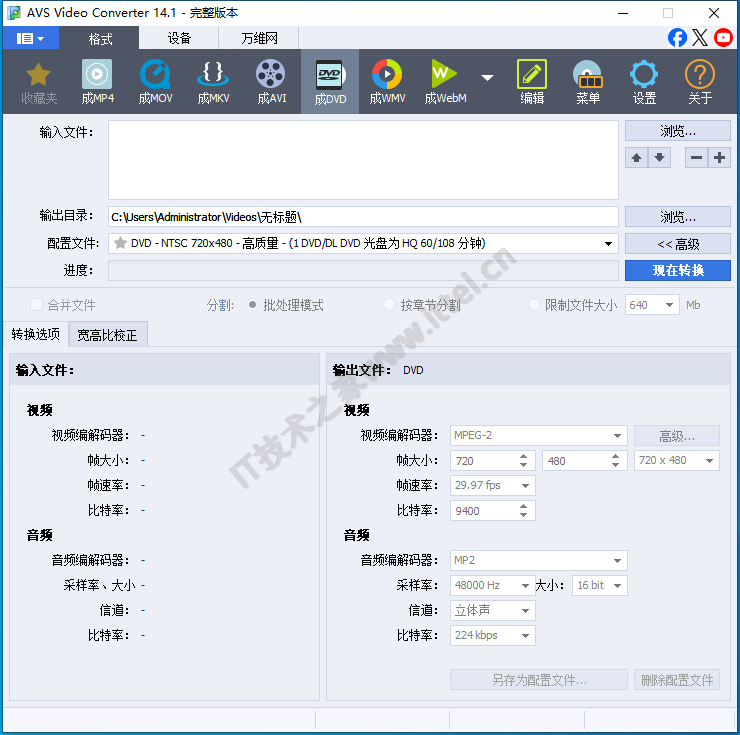Click 删除配置文件 button
The image size is (740, 735).
pyautogui.click(x=677, y=680)
